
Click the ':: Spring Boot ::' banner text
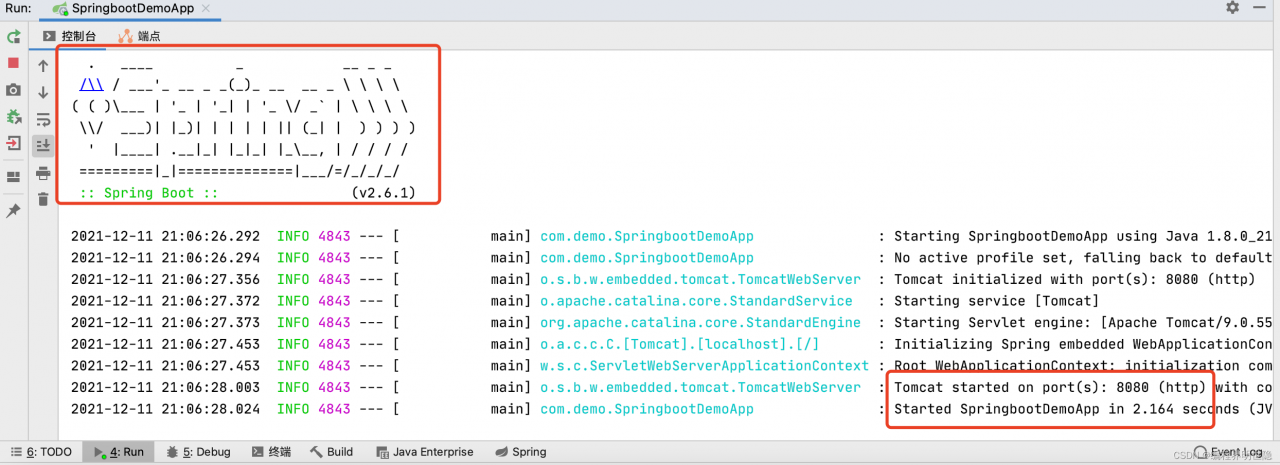click(148, 193)
